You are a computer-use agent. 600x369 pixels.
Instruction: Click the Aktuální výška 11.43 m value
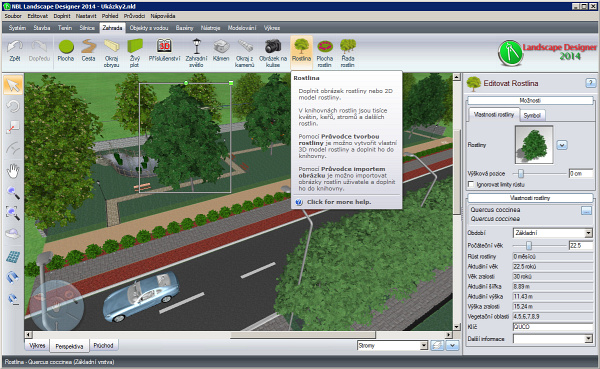553,296
